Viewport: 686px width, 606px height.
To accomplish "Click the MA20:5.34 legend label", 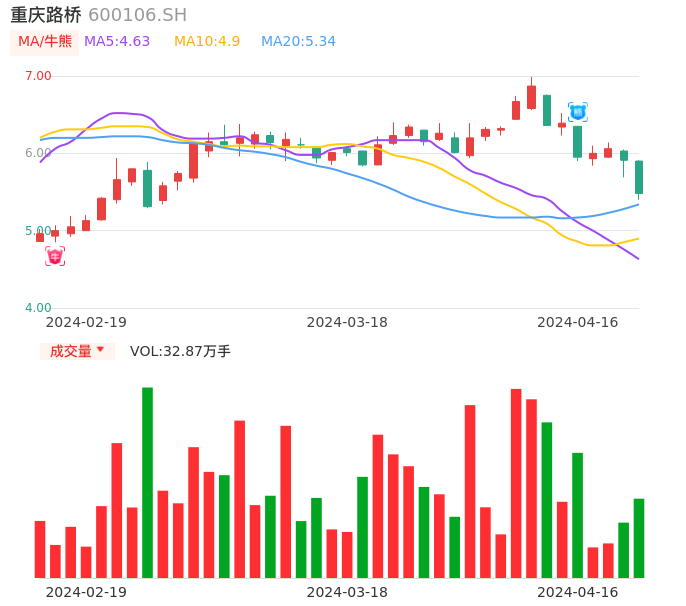I will 298,42.
